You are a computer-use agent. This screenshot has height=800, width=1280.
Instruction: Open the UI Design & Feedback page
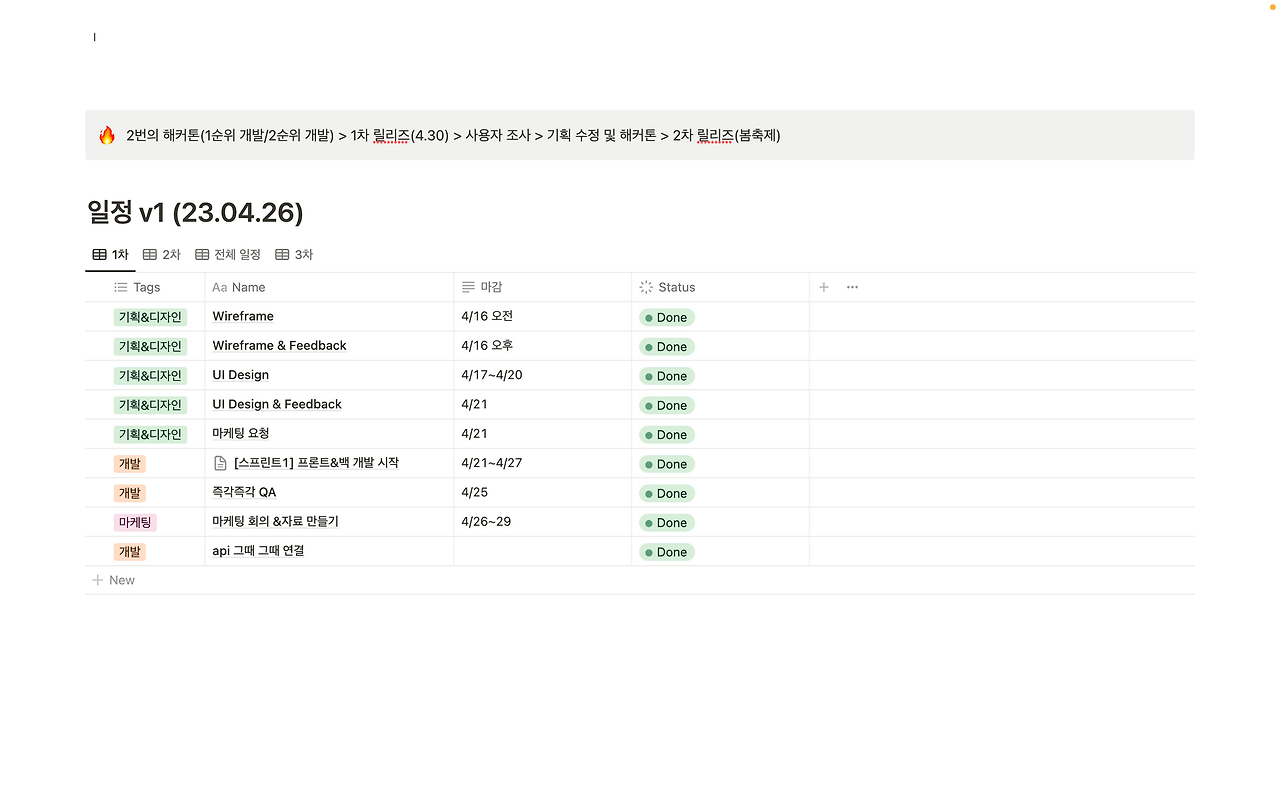tap(277, 404)
